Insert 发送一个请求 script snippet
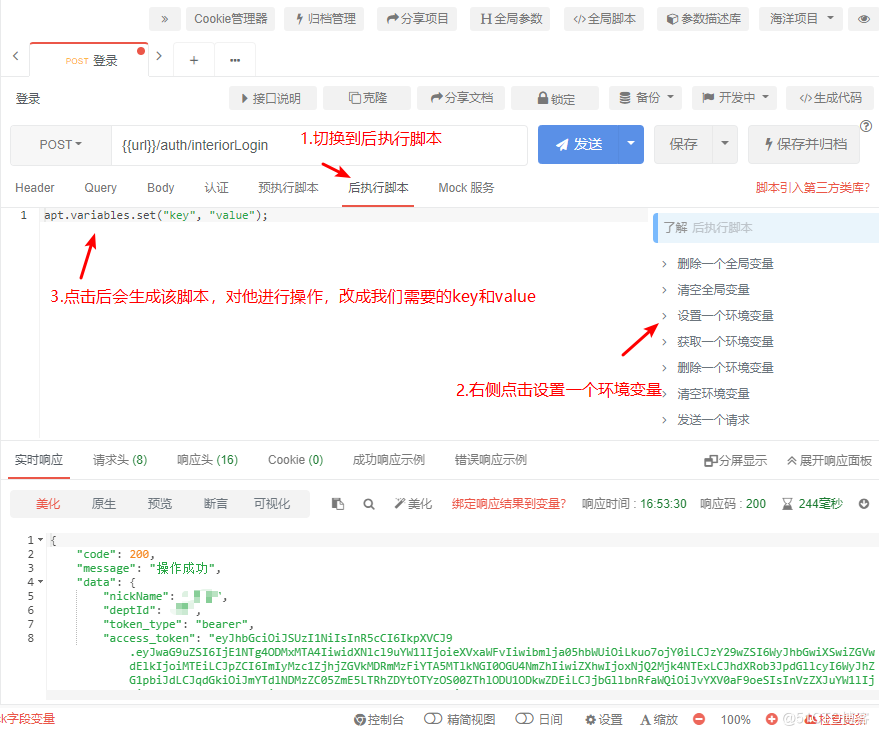Viewport: 879px width, 735px height. [x=713, y=420]
